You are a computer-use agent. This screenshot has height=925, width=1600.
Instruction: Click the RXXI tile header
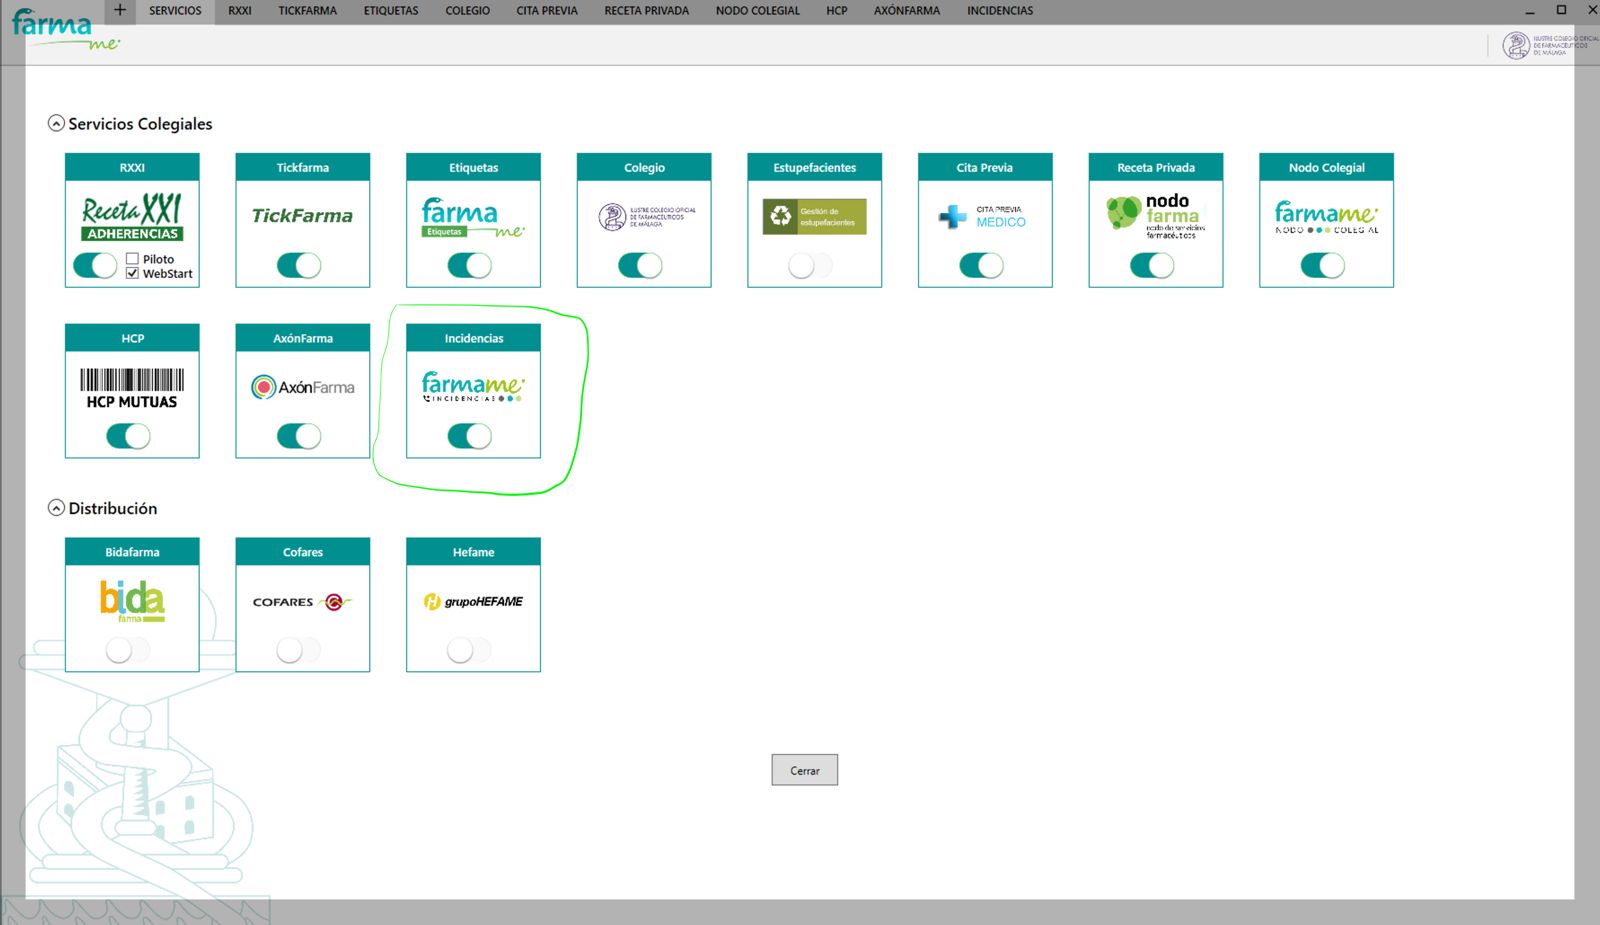(x=132, y=167)
